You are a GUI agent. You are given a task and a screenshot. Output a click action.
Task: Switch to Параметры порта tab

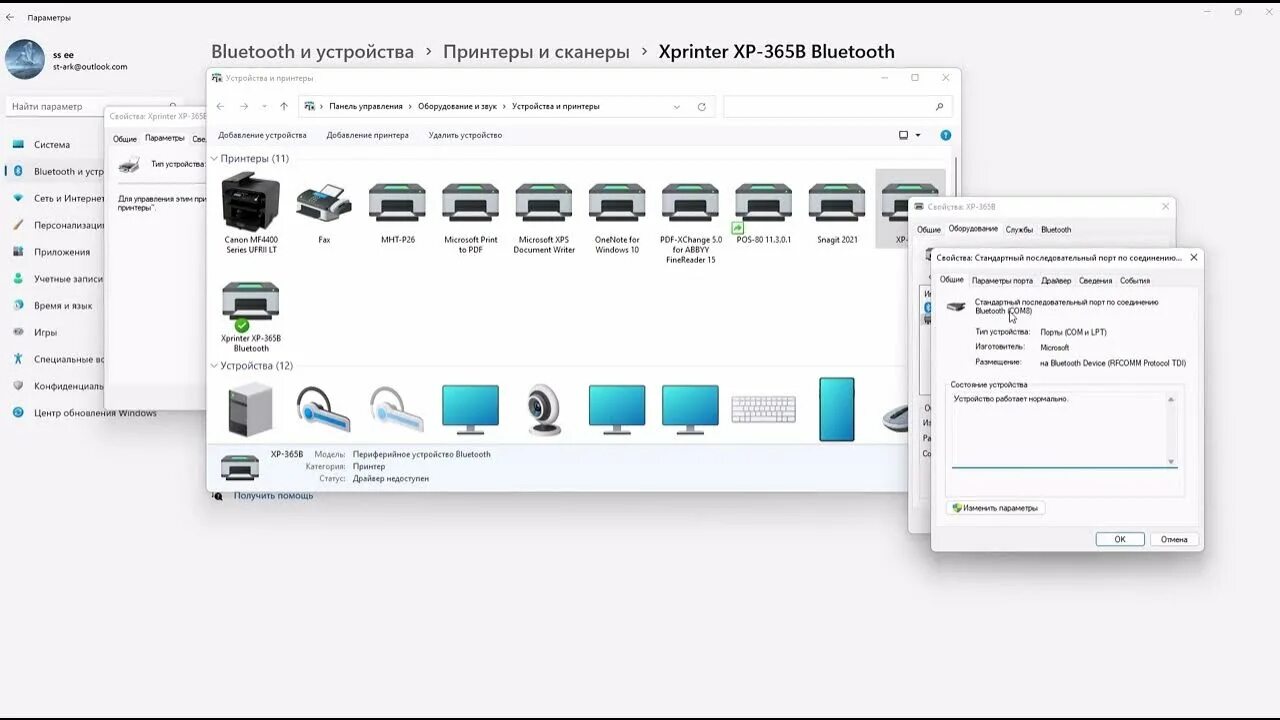click(x=1002, y=281)
